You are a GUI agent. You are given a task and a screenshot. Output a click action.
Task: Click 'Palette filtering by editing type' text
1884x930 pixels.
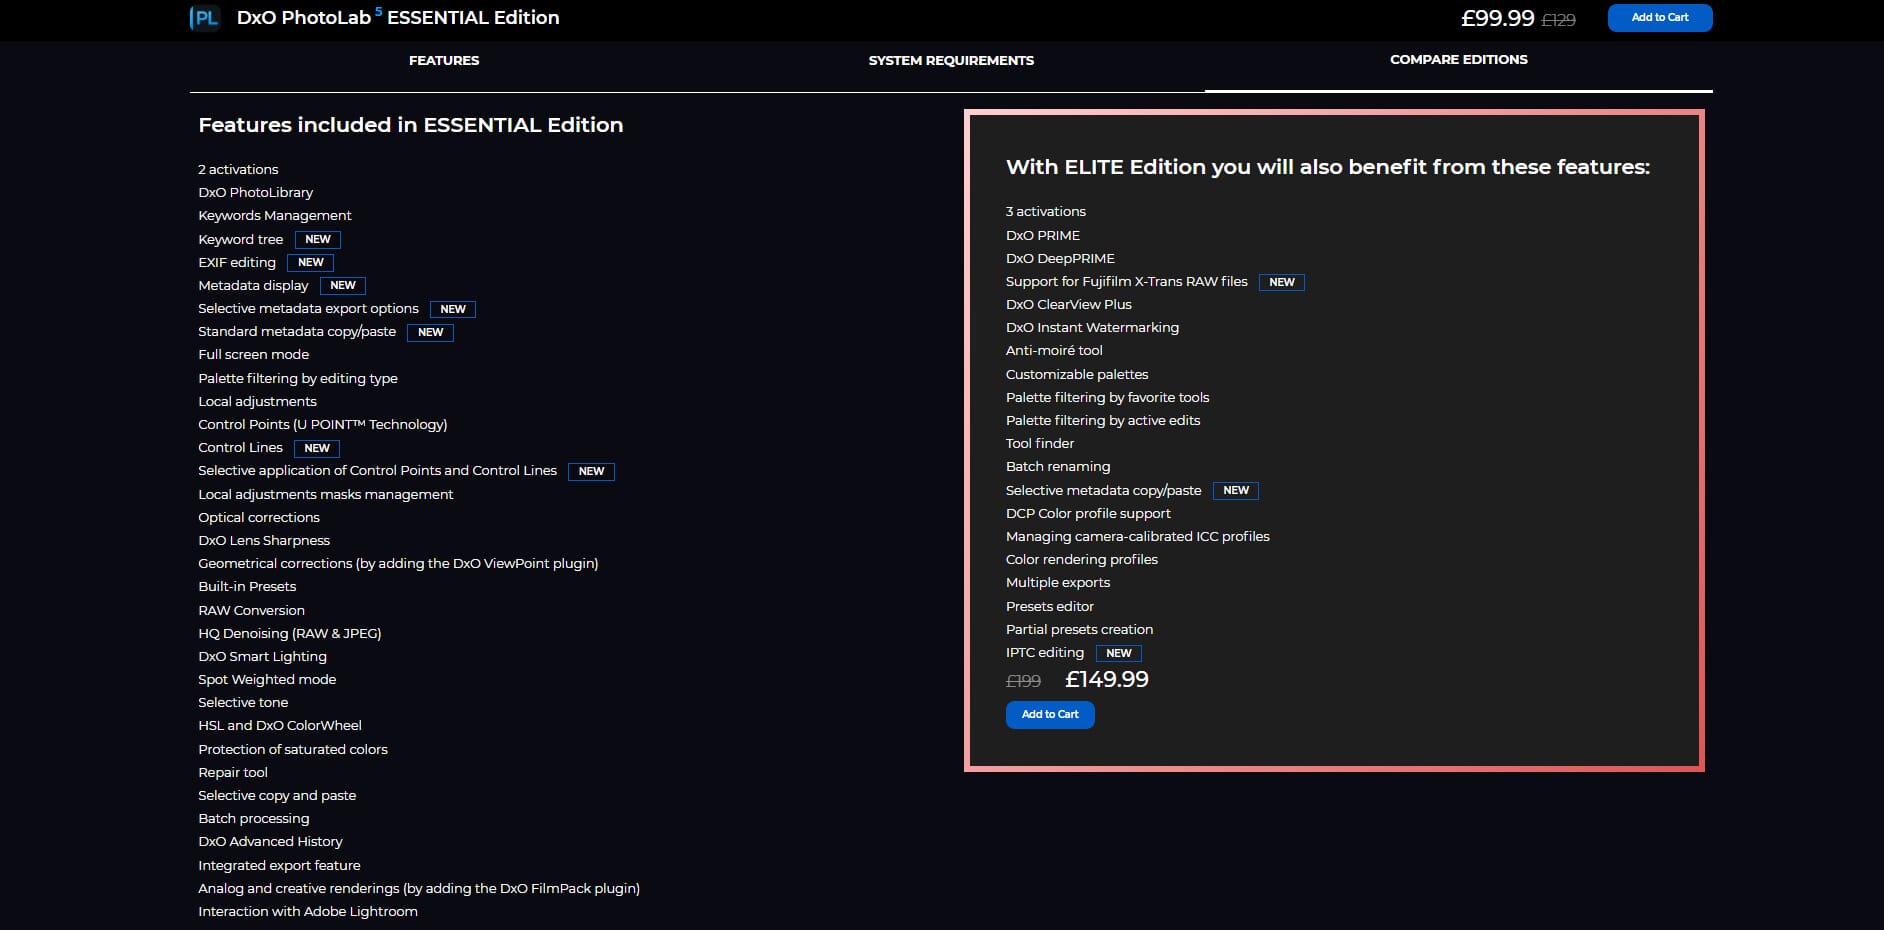298,379
